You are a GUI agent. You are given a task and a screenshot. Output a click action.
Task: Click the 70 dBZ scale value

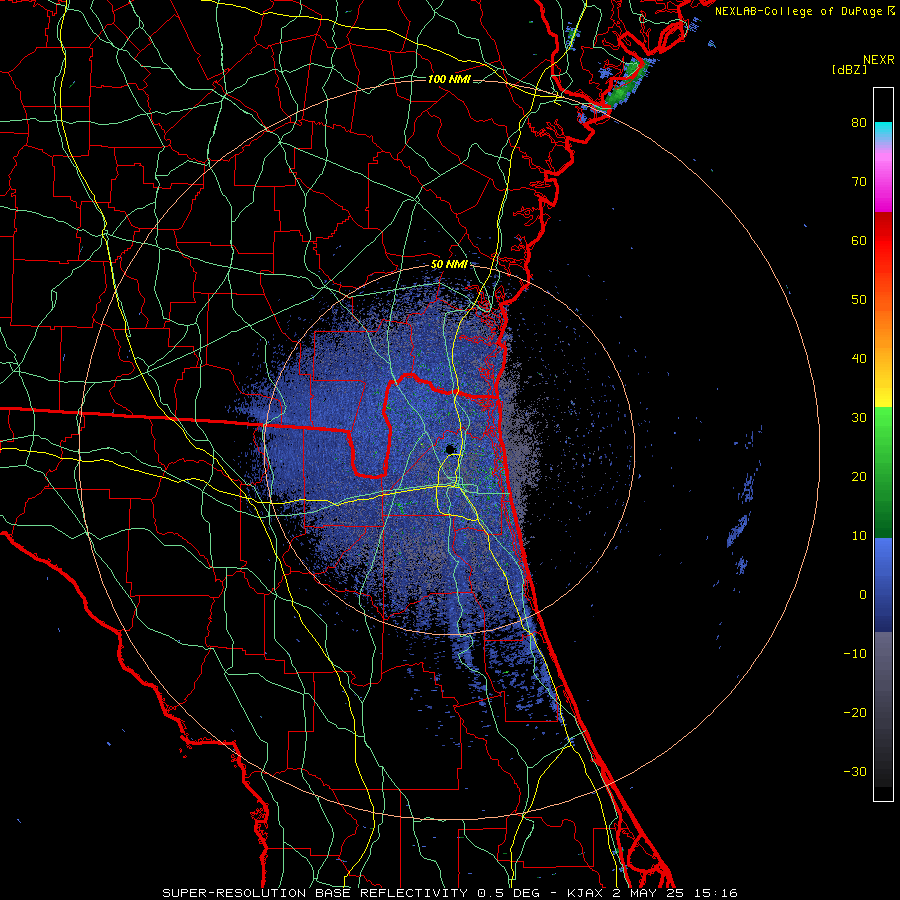click(859, 182)
